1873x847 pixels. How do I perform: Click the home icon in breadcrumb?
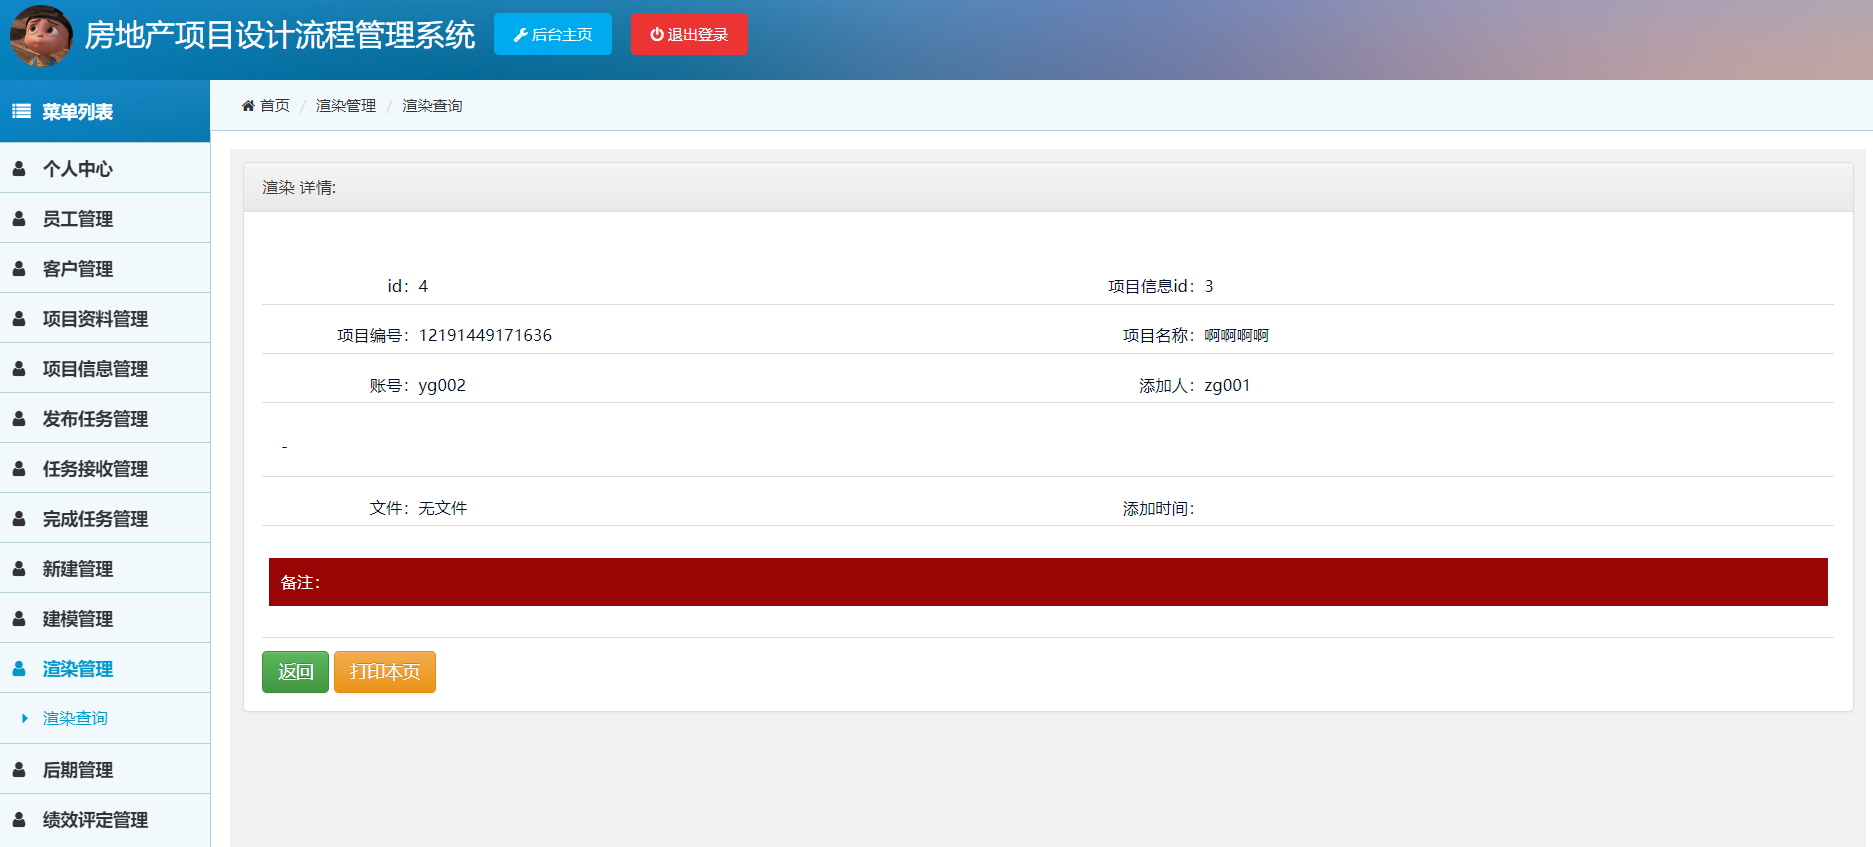248,105
